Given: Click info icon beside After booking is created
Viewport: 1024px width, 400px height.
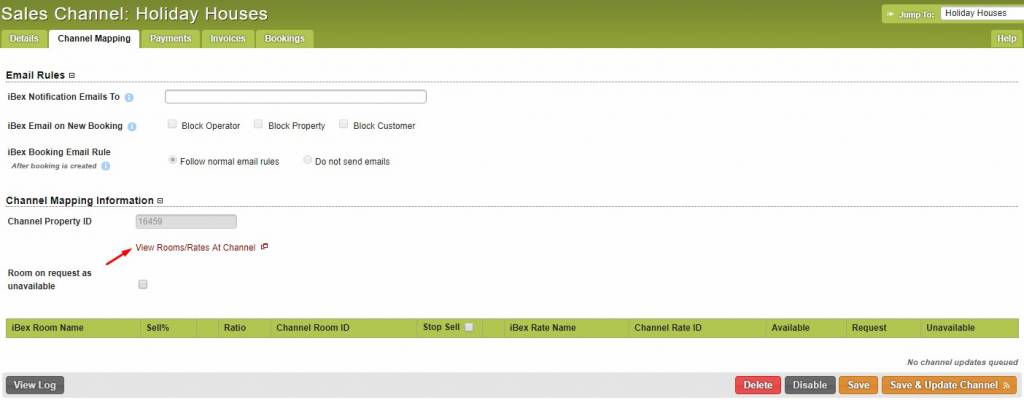Looking at the screenshot, I should [x=106, y=166].
